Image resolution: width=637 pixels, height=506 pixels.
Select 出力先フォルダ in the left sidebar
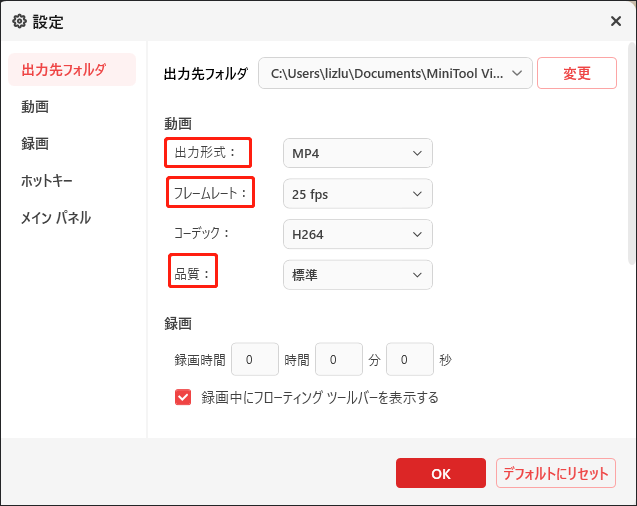click(72, 69)
